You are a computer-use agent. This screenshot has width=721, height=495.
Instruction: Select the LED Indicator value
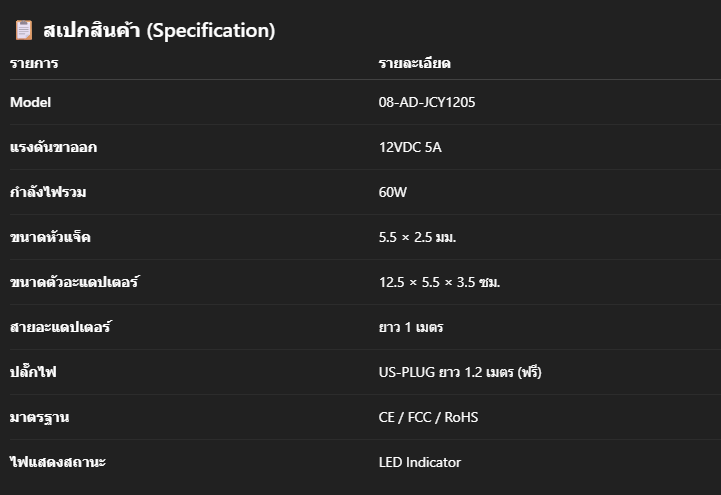pos(419,462)
